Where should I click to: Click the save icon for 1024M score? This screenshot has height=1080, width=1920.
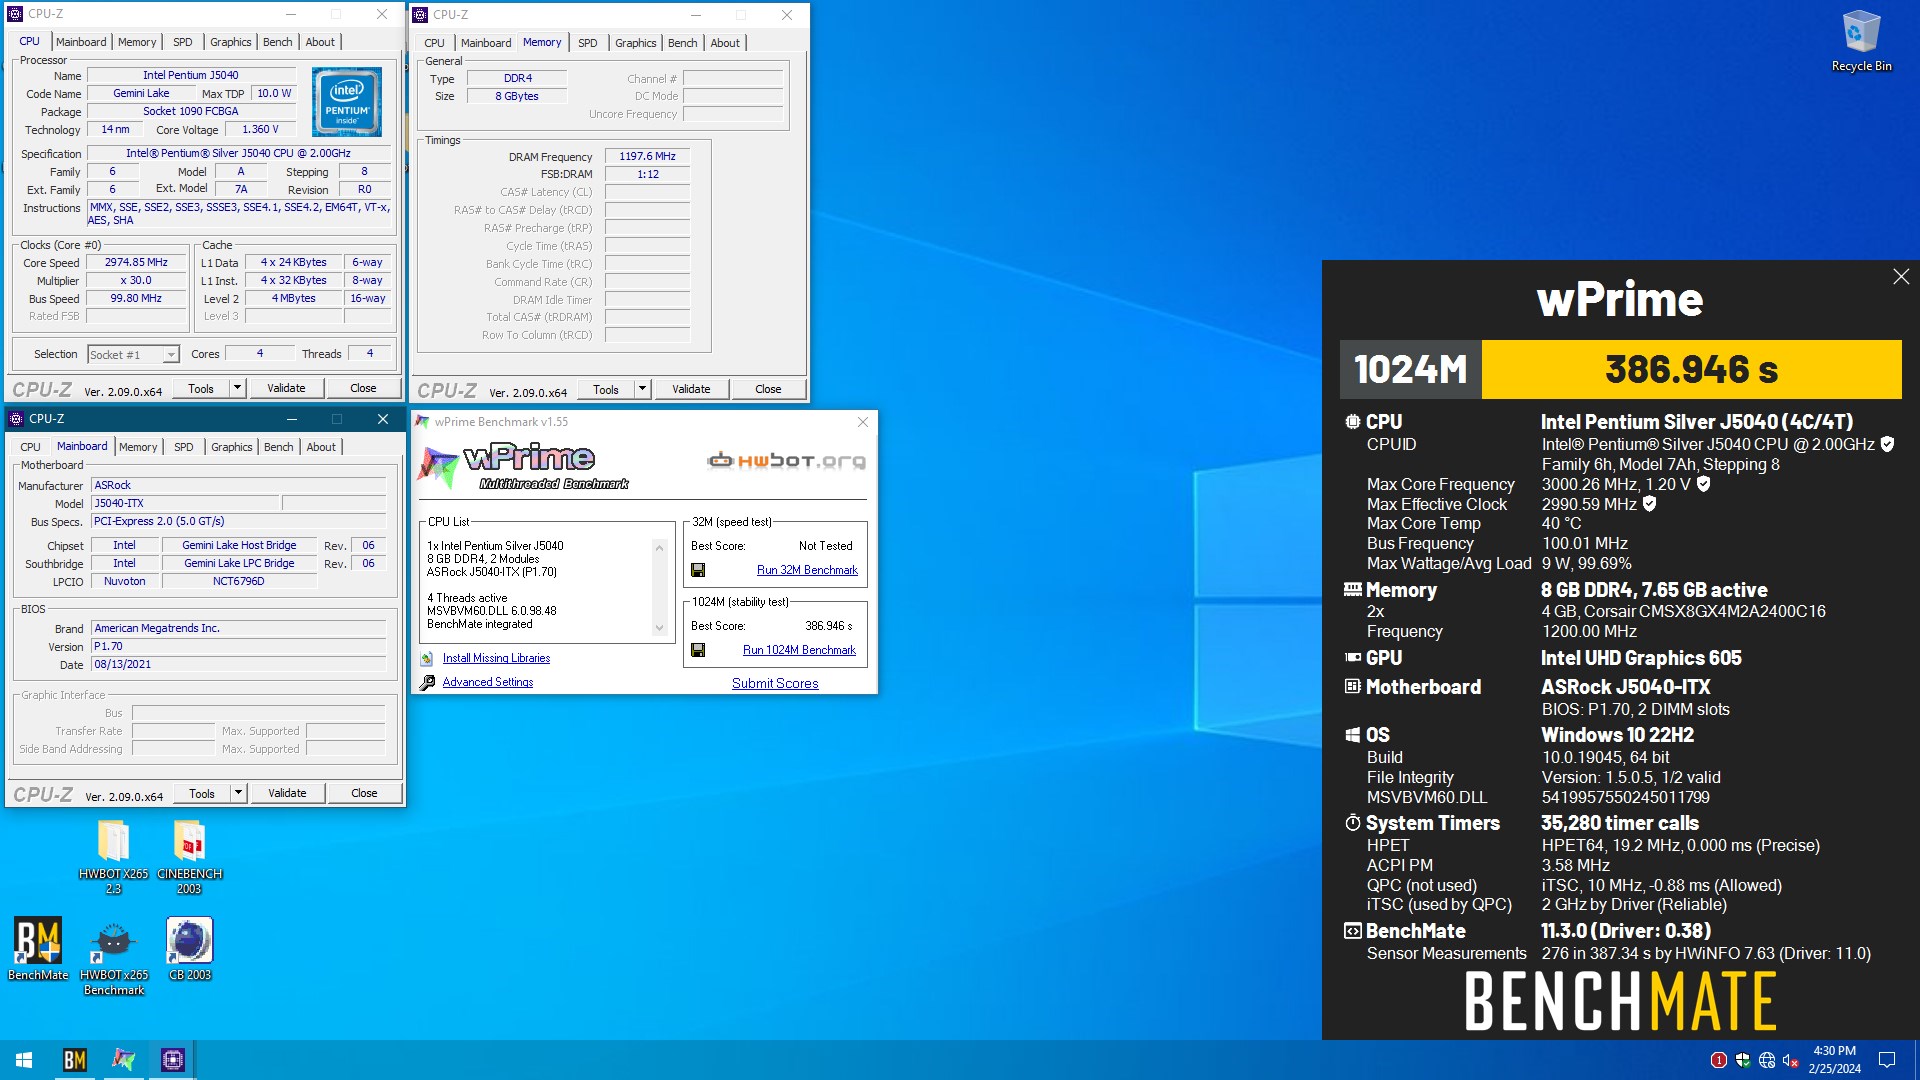[x=698, y=650]
